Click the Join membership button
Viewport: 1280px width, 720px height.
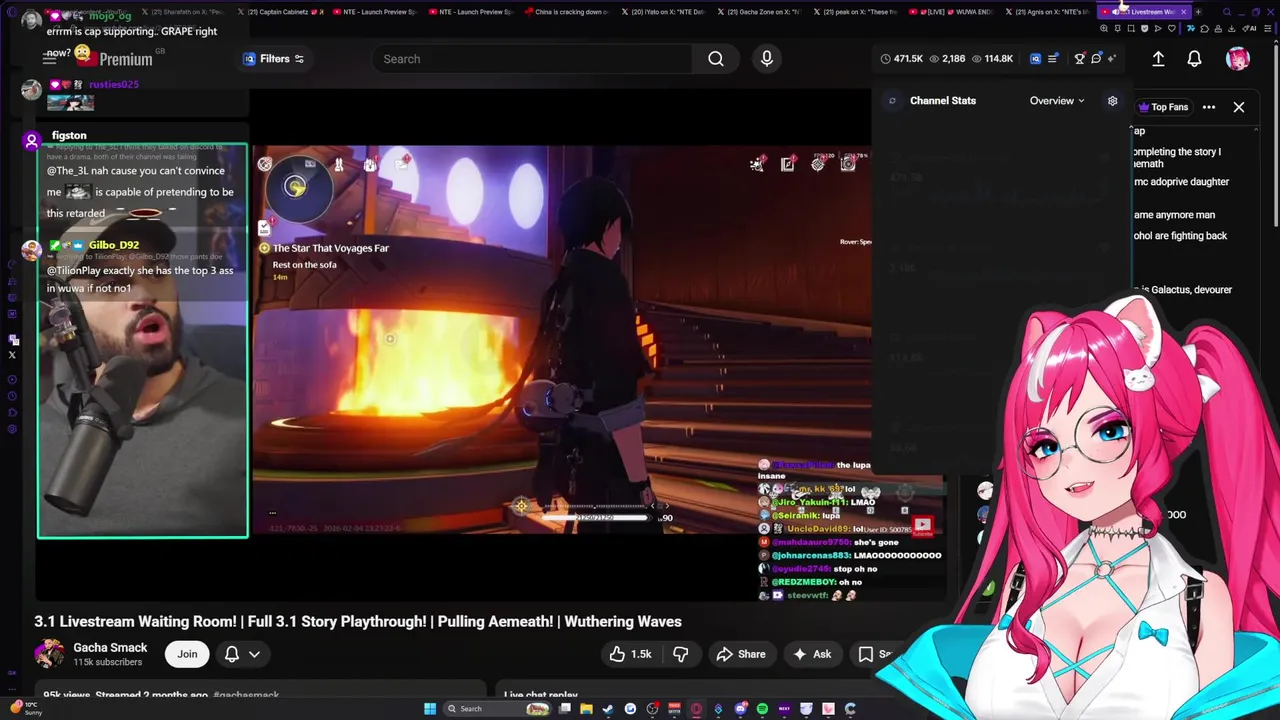pyautogui.click(x=187, y=654)
